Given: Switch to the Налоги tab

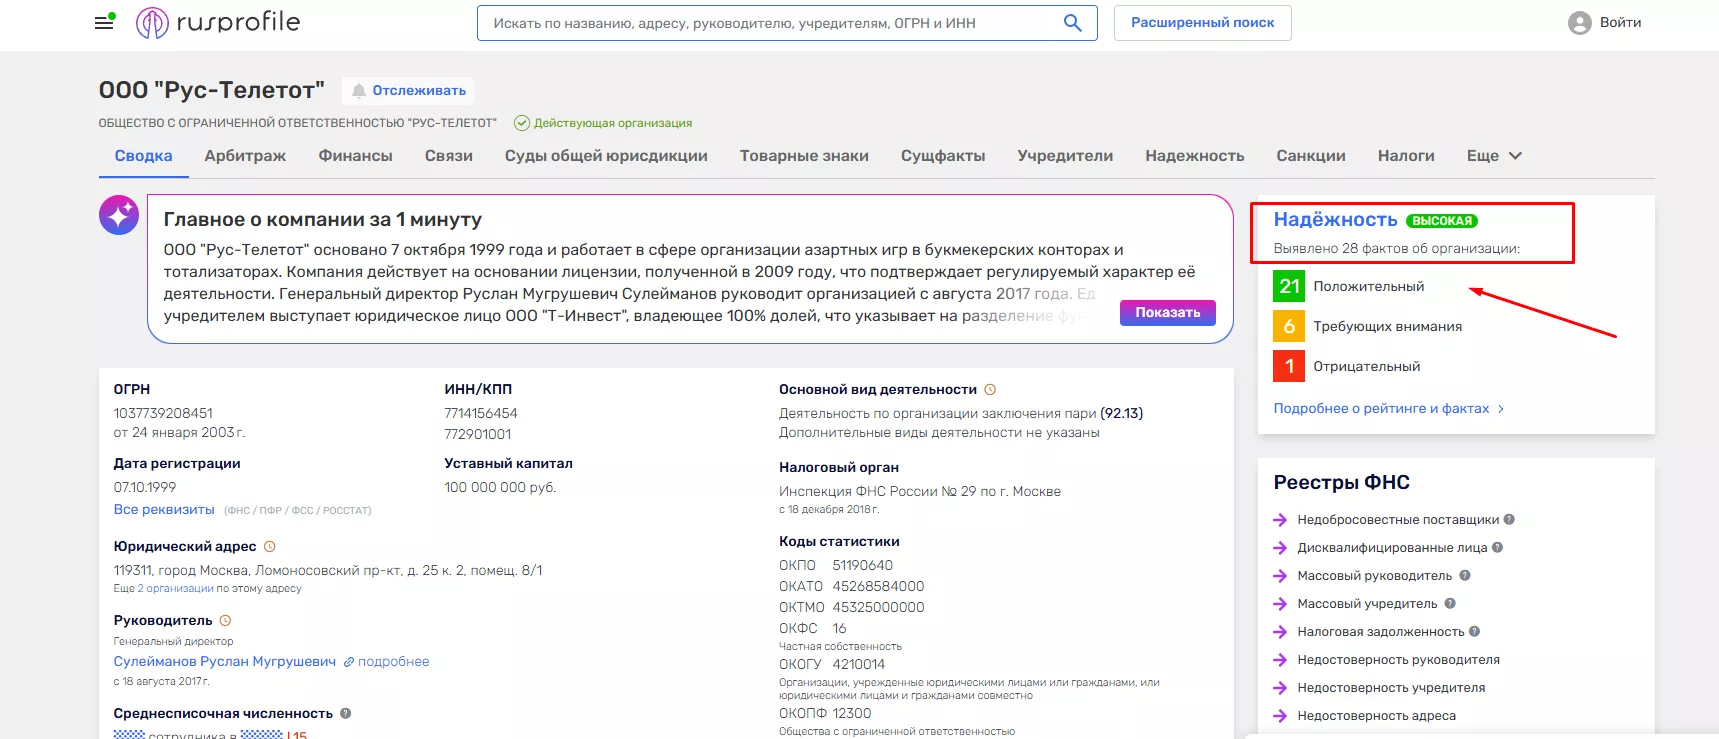Looking at the screenshot, I should (1406, 156).
